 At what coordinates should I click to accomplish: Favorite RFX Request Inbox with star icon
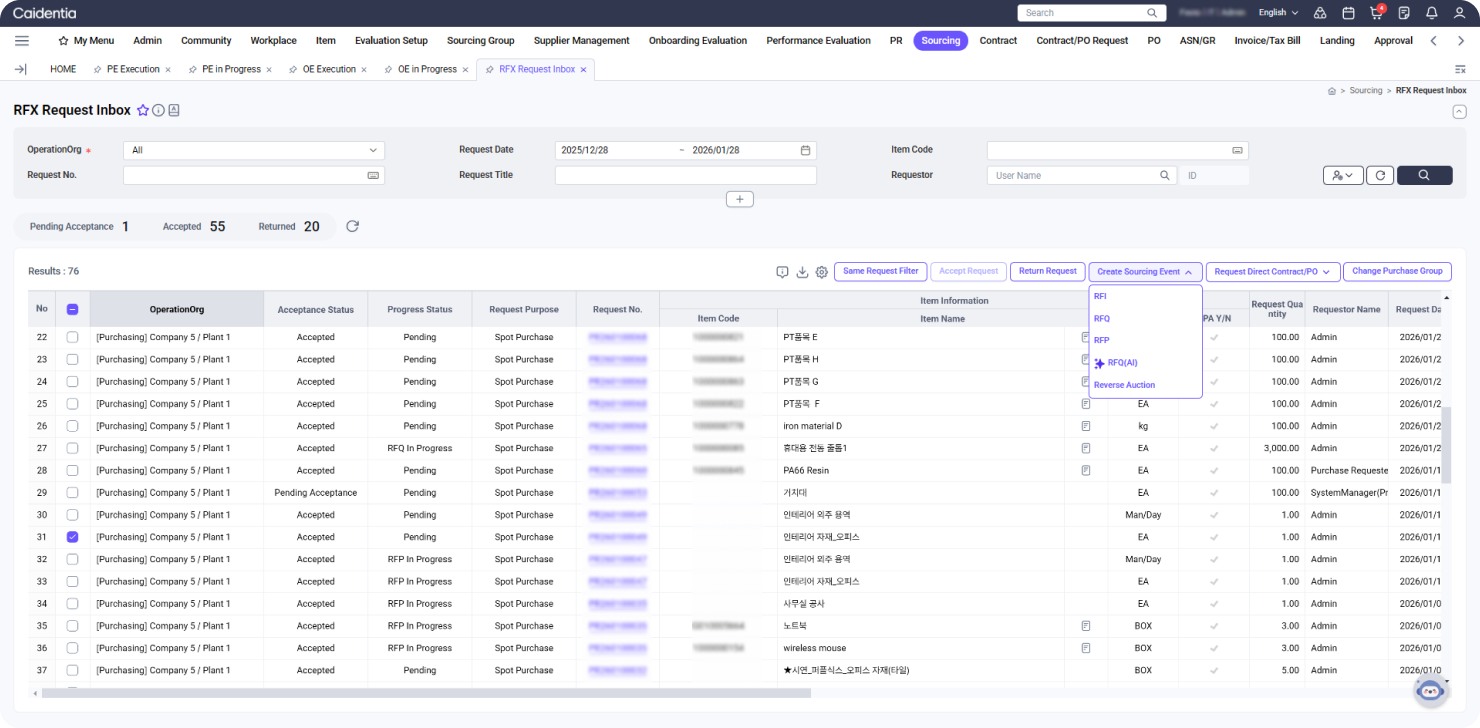coord(143,110)
